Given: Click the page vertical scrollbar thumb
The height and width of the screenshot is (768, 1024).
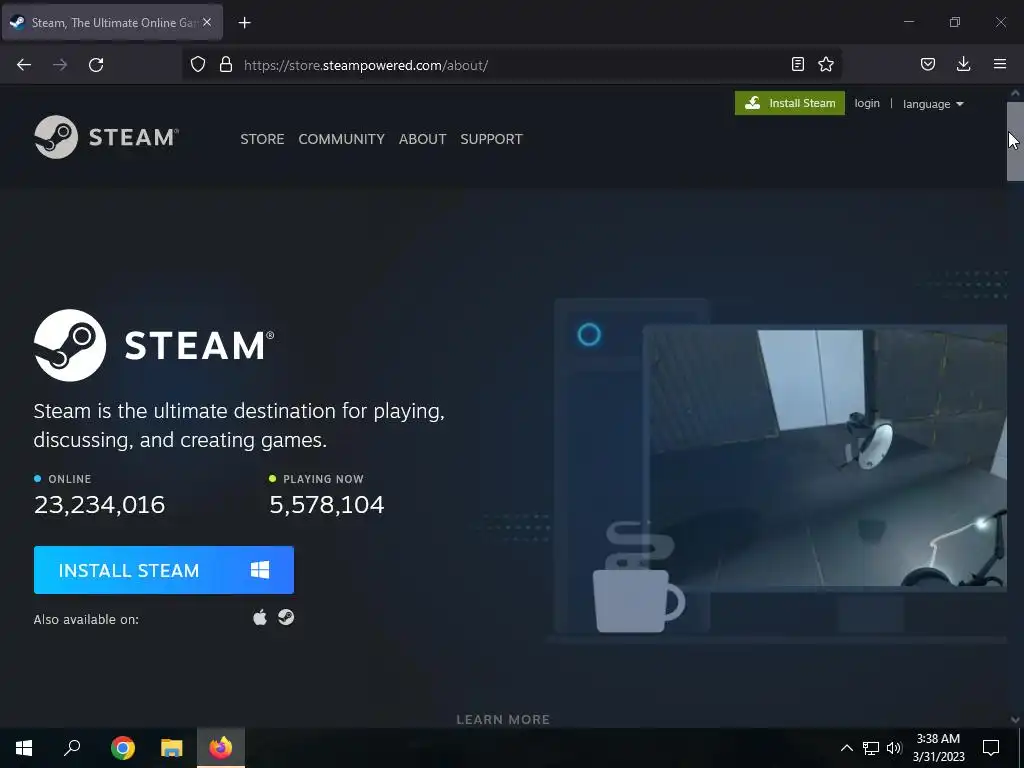Looking at the screenshot, I should click(x=1015, y=141).
